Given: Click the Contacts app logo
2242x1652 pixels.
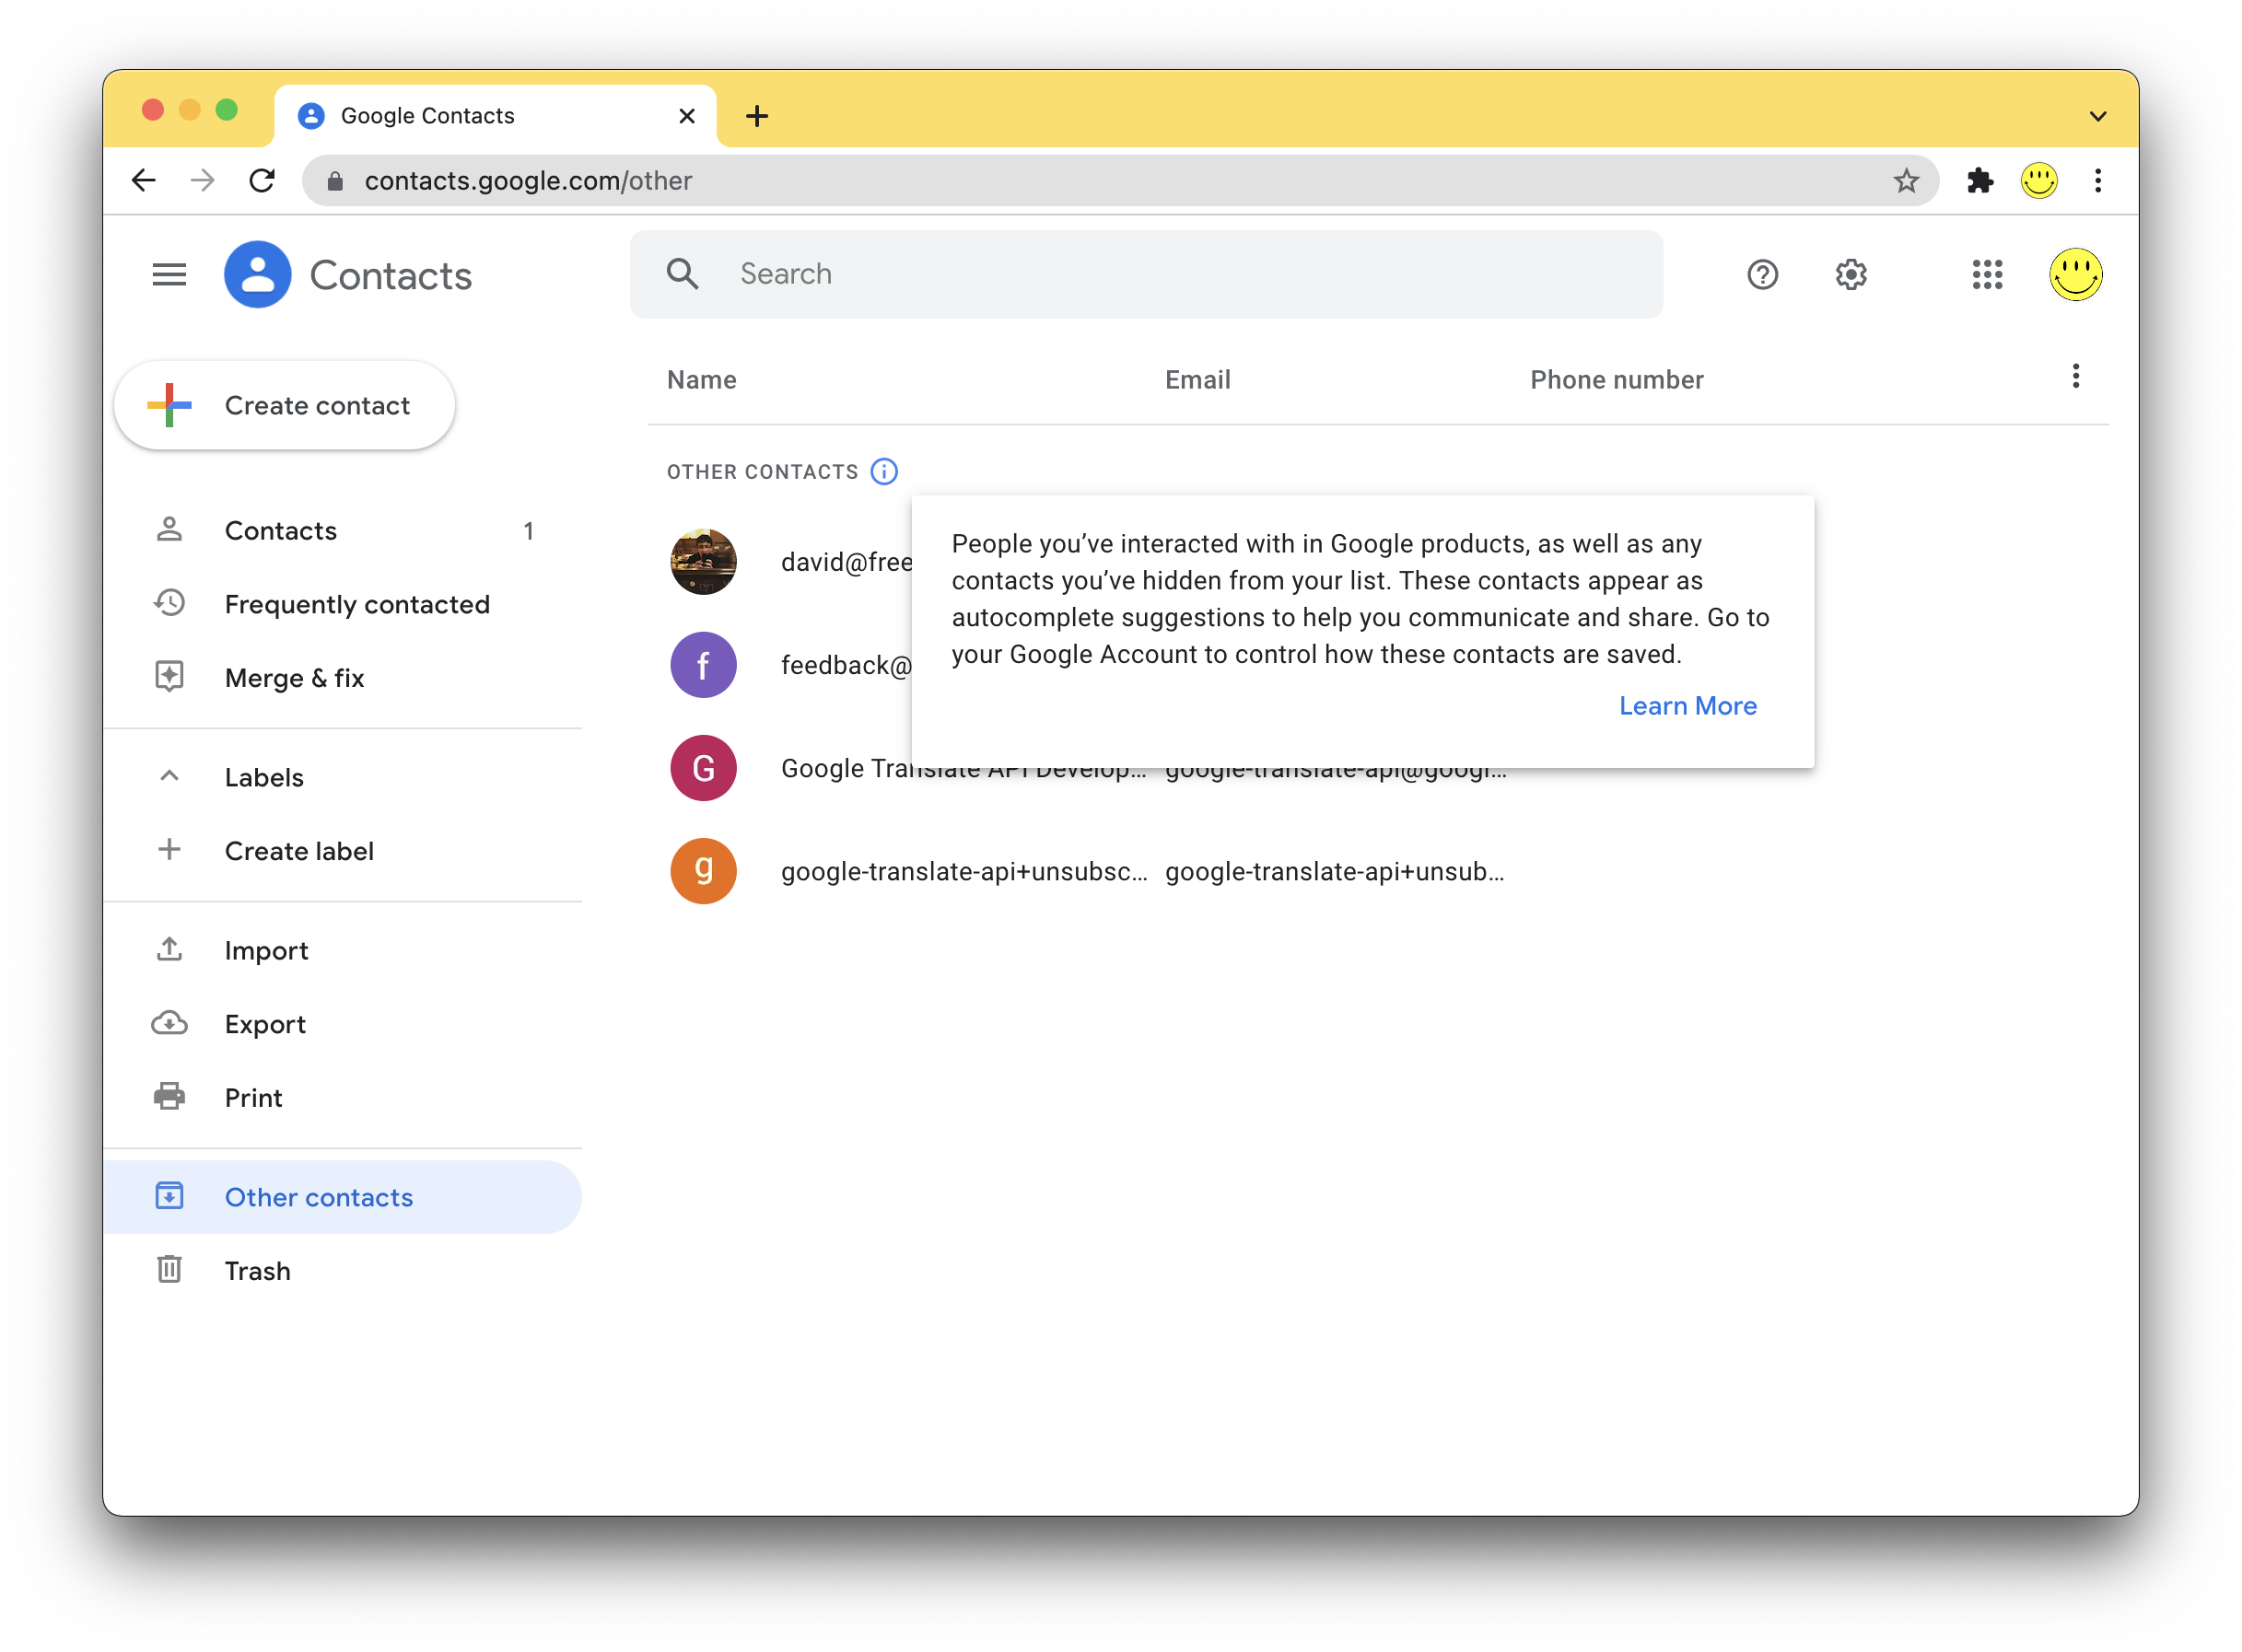Looking at the screenshot, I should point(257,274).
